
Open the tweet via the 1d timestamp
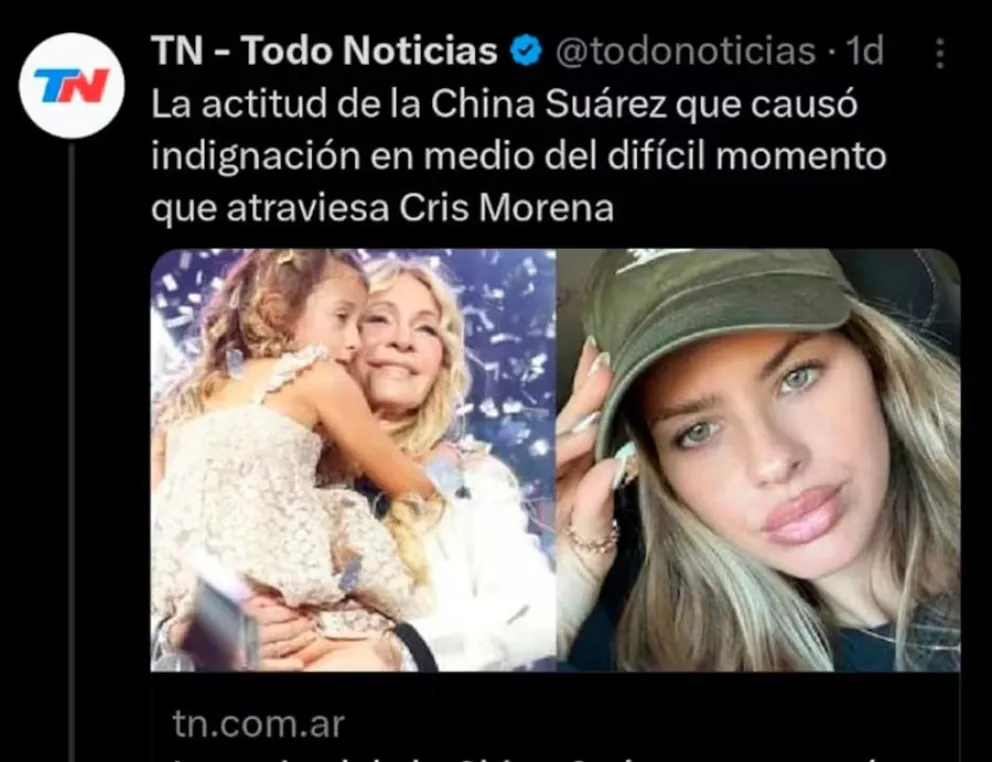[865, 51]
